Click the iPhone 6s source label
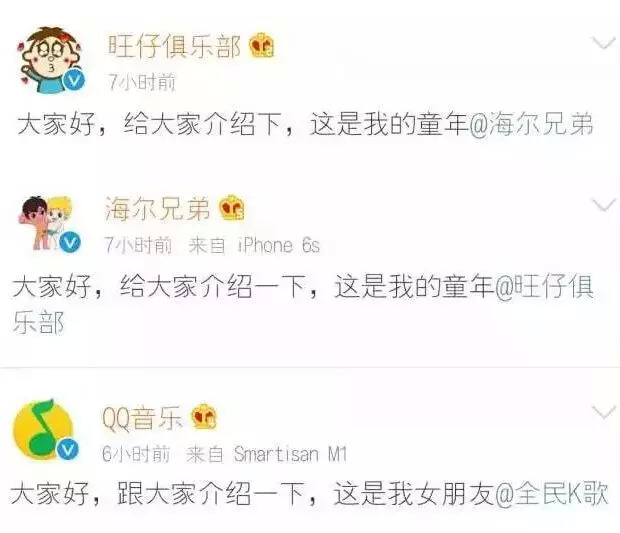 278,246
